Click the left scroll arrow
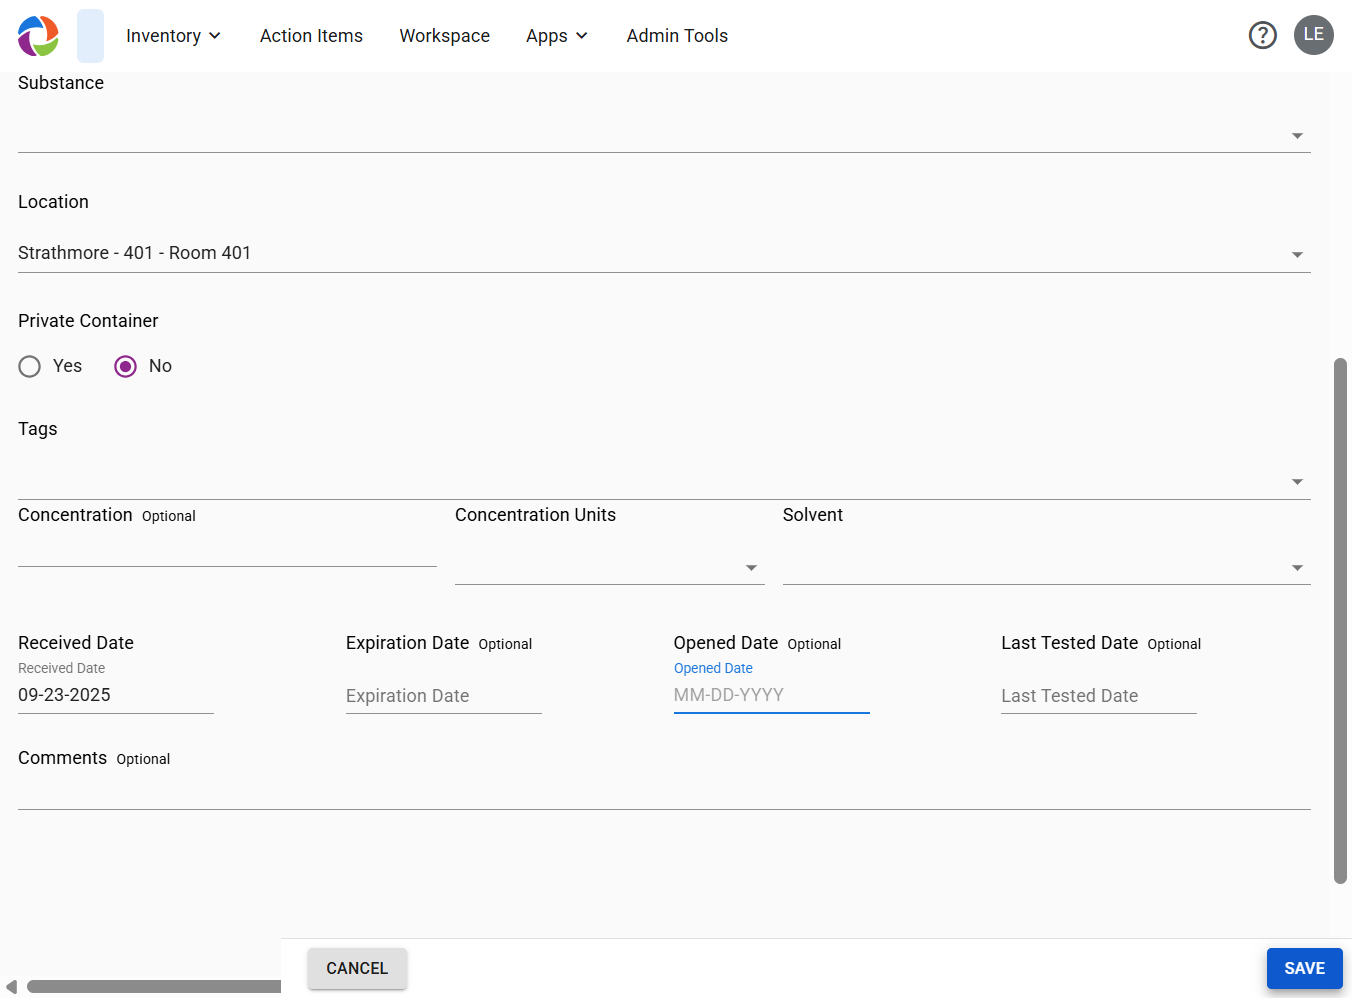Image resolution: width=1352 pixels, height=998 pixels. click(11, 987)
